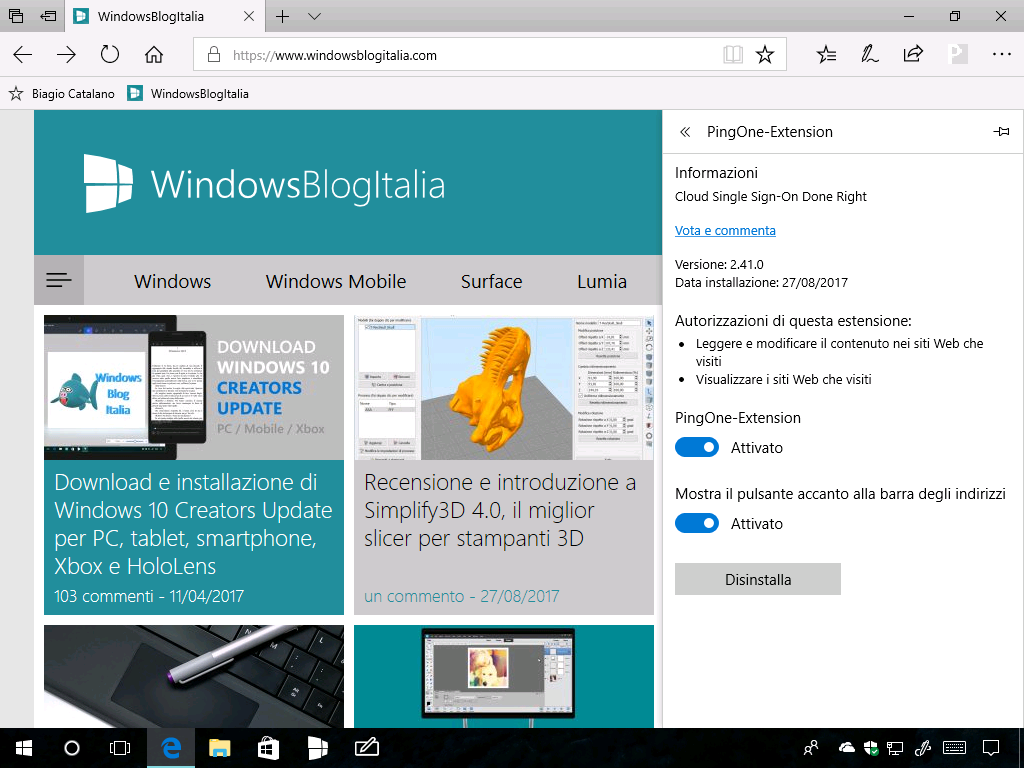The image size is (1024, 768).
Task: Open article Recensione e introduzione a Simplify3D
Action: pos(500,510)
